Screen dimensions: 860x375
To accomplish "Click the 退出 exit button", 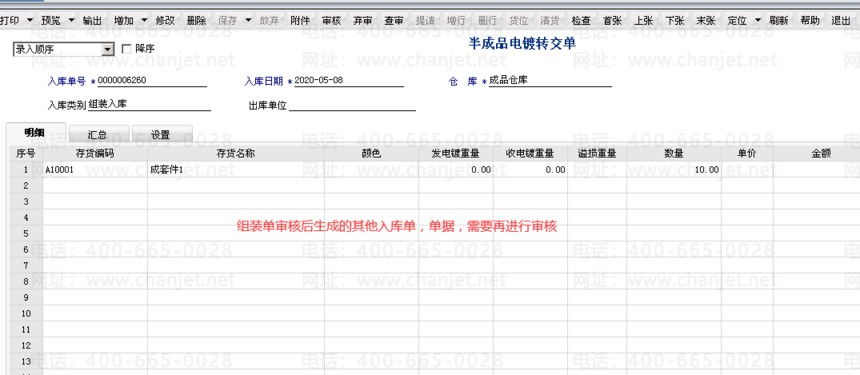I will [841, 21].
